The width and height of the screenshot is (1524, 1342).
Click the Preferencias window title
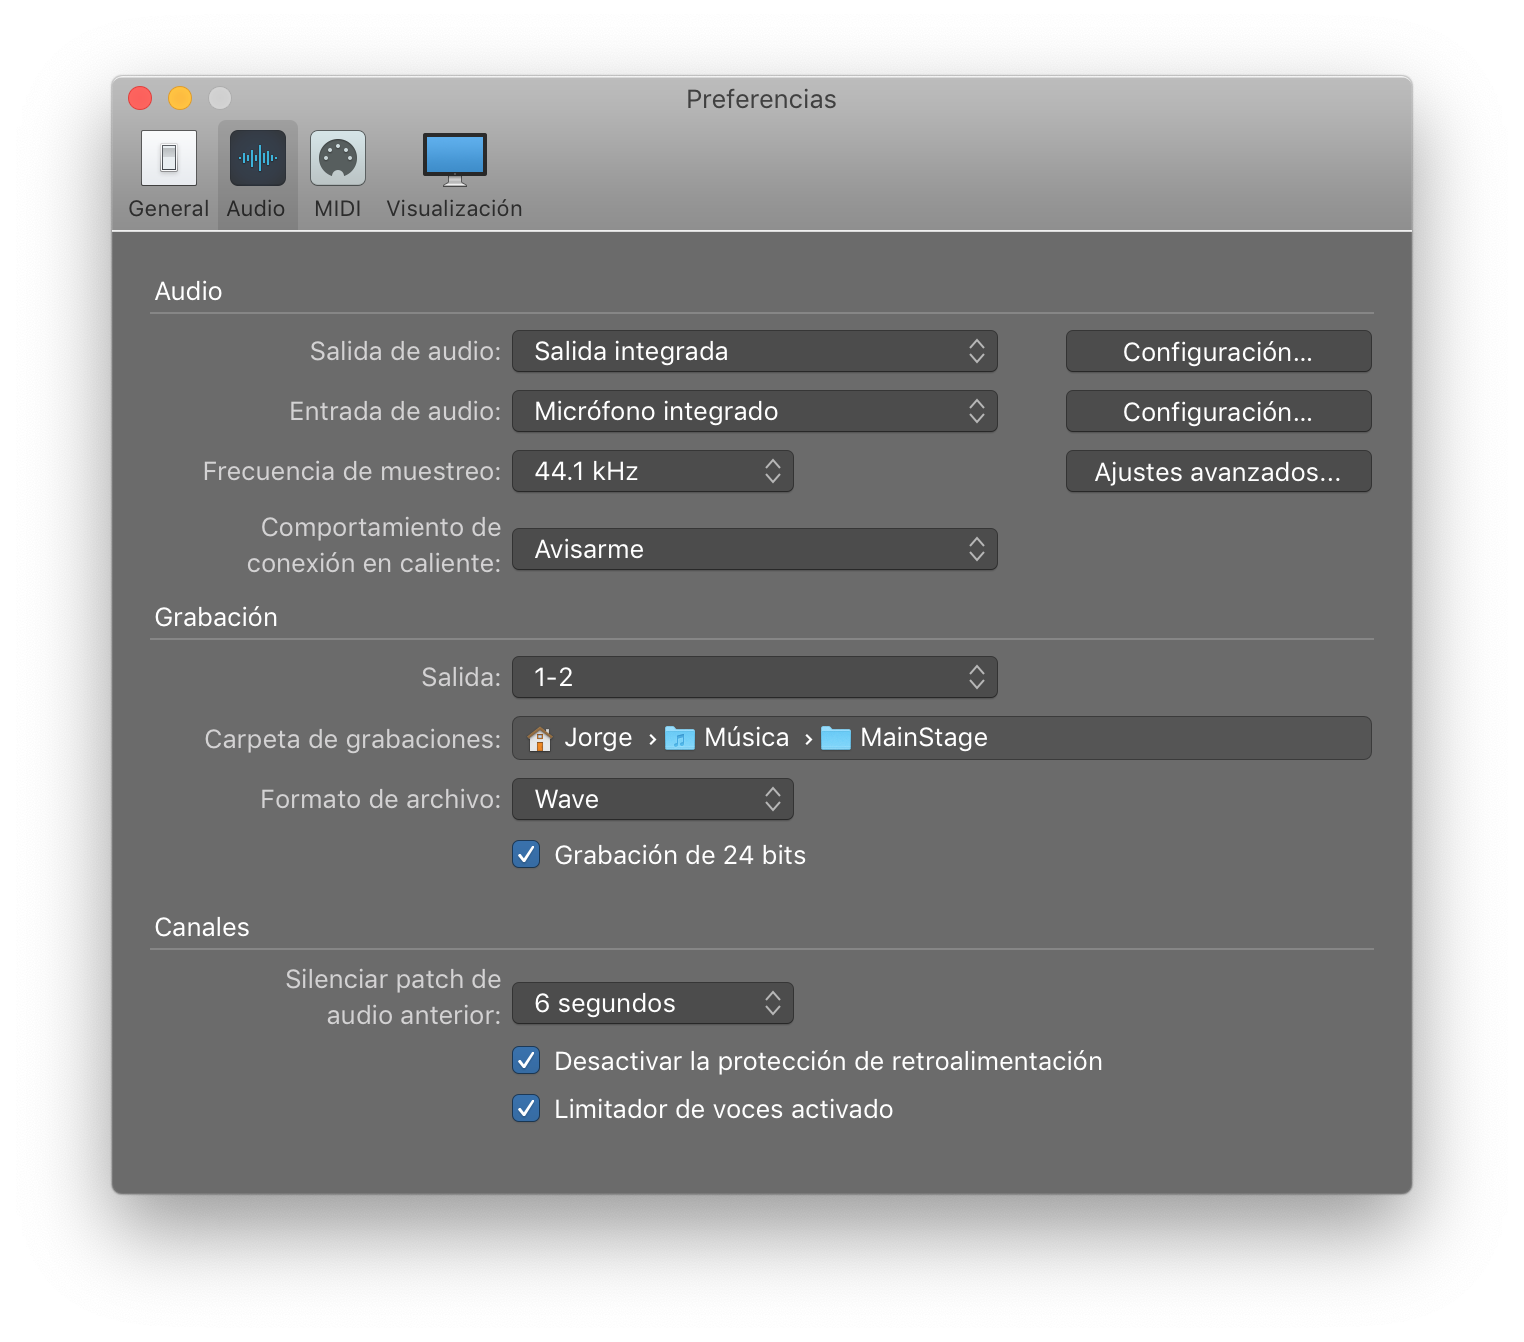click(761, 99)
